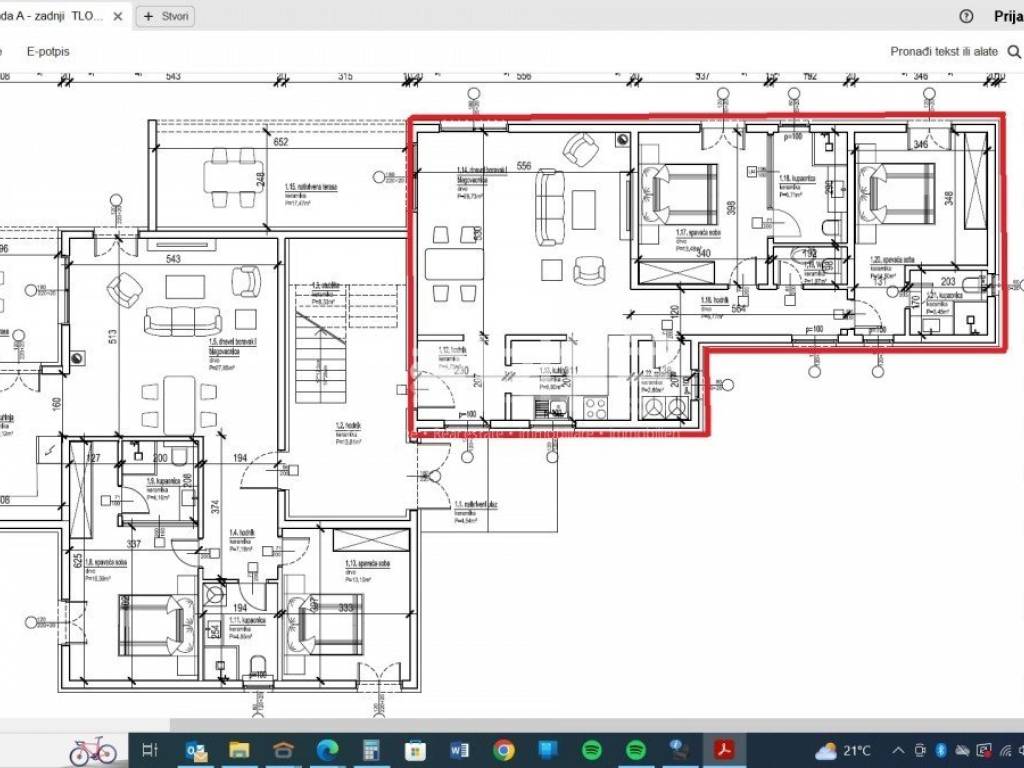Launch Google Chrome from taskbar

coord(503,750)
